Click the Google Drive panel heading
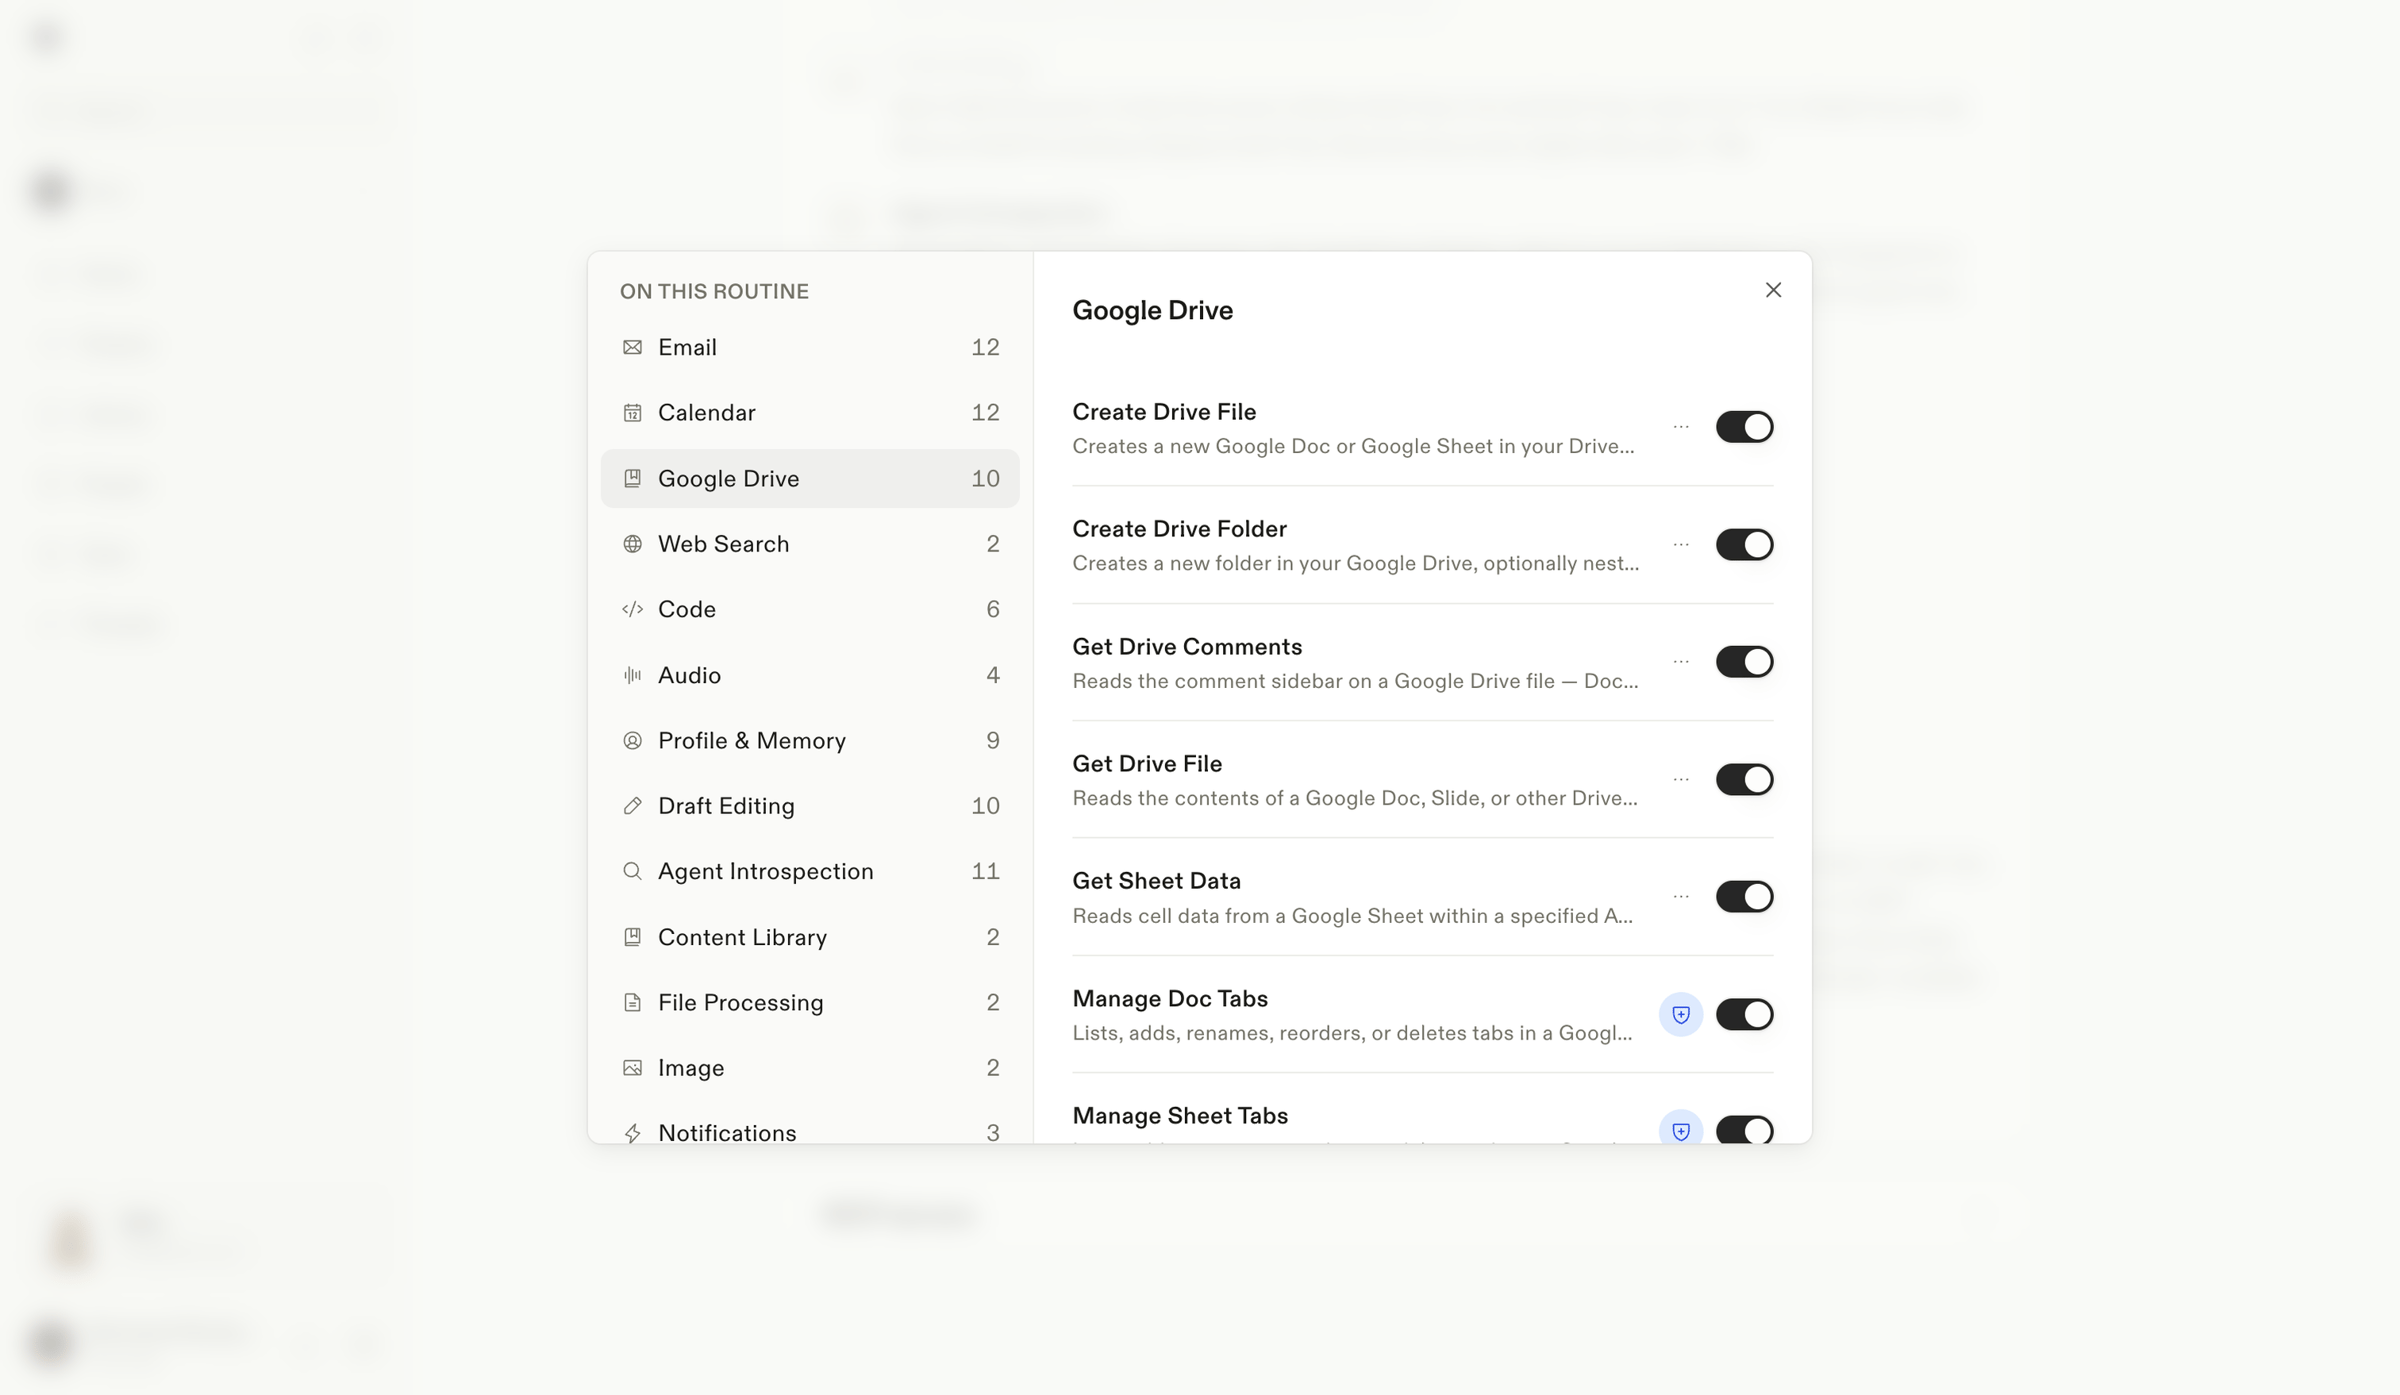 click(1152, 311)
